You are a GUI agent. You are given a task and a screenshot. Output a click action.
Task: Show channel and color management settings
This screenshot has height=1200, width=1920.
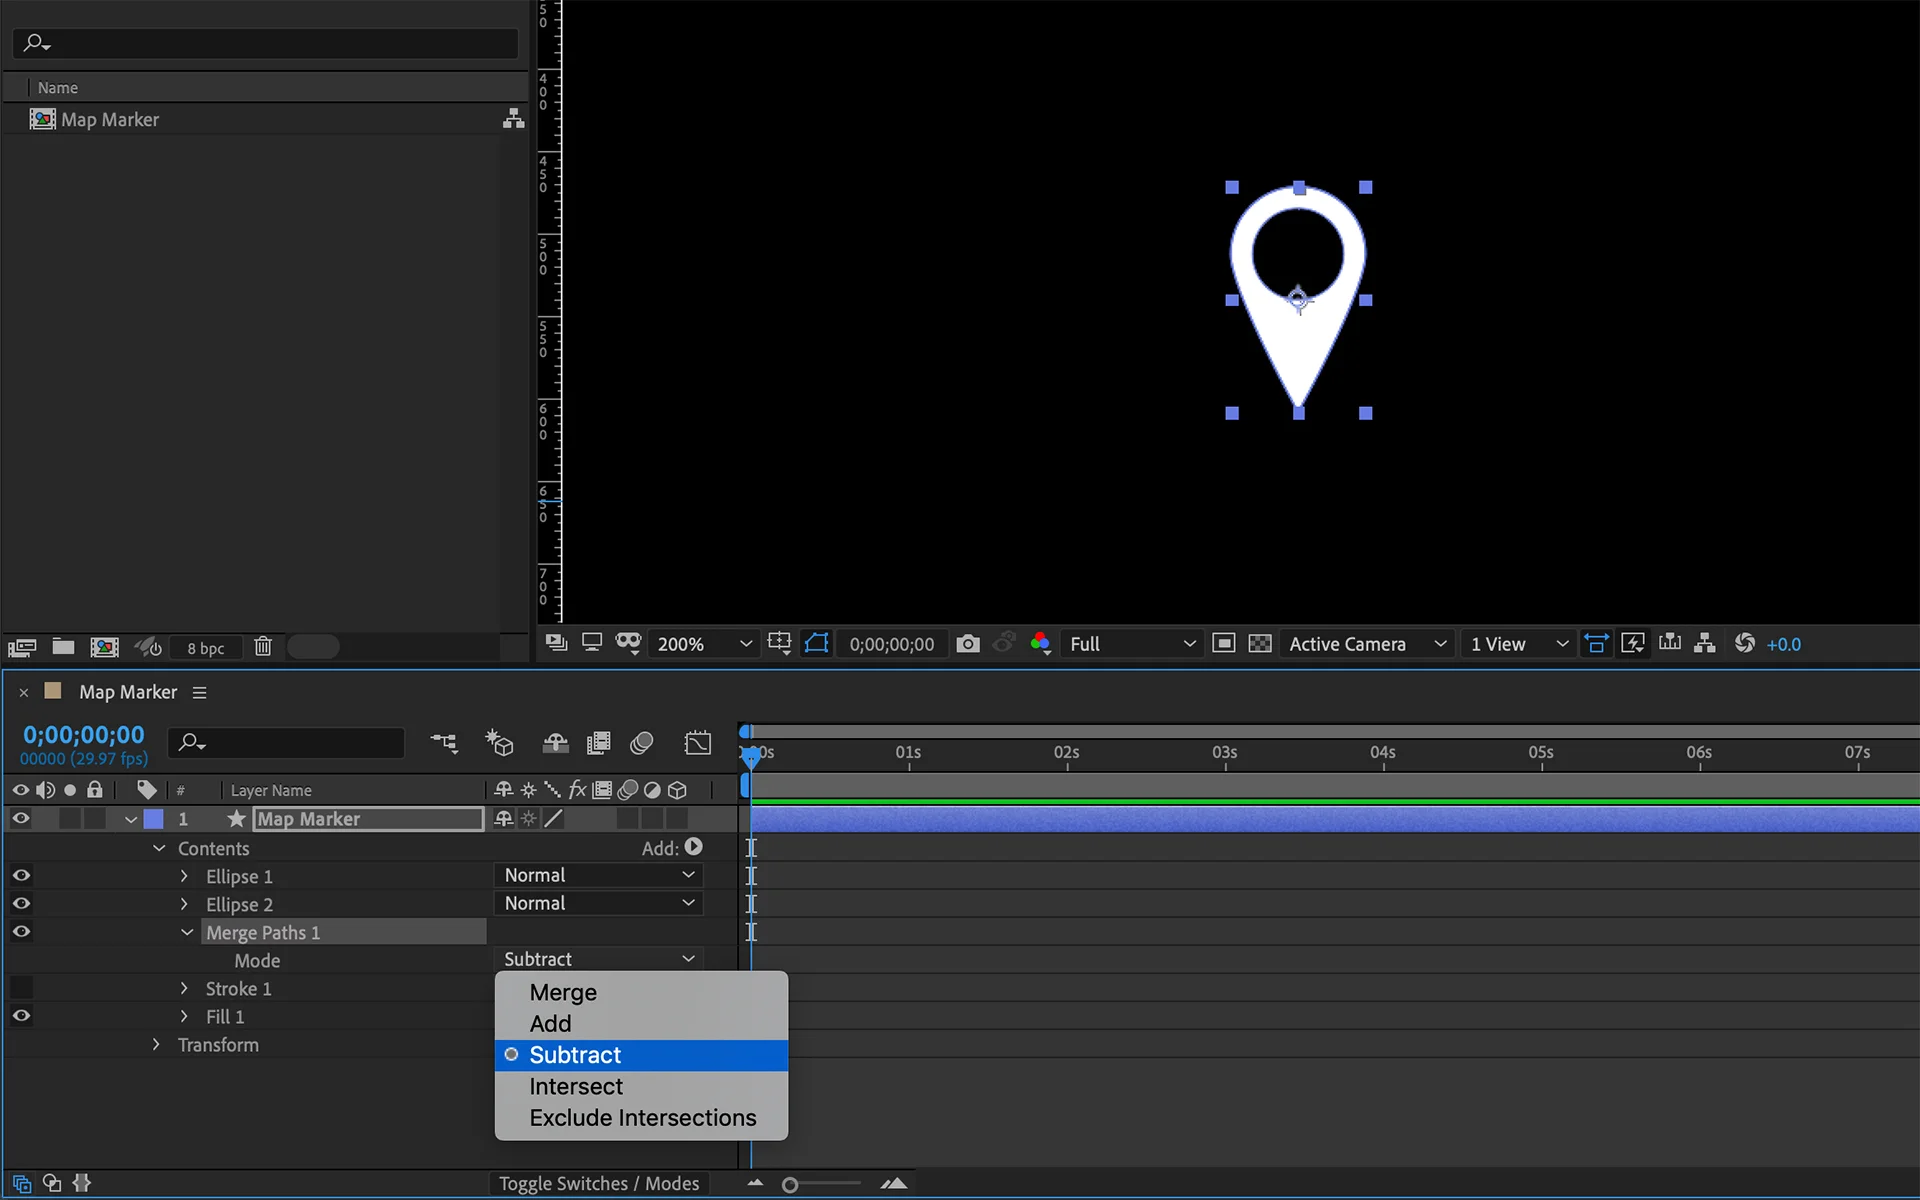pyautogui.click(x=1040, y=643)
